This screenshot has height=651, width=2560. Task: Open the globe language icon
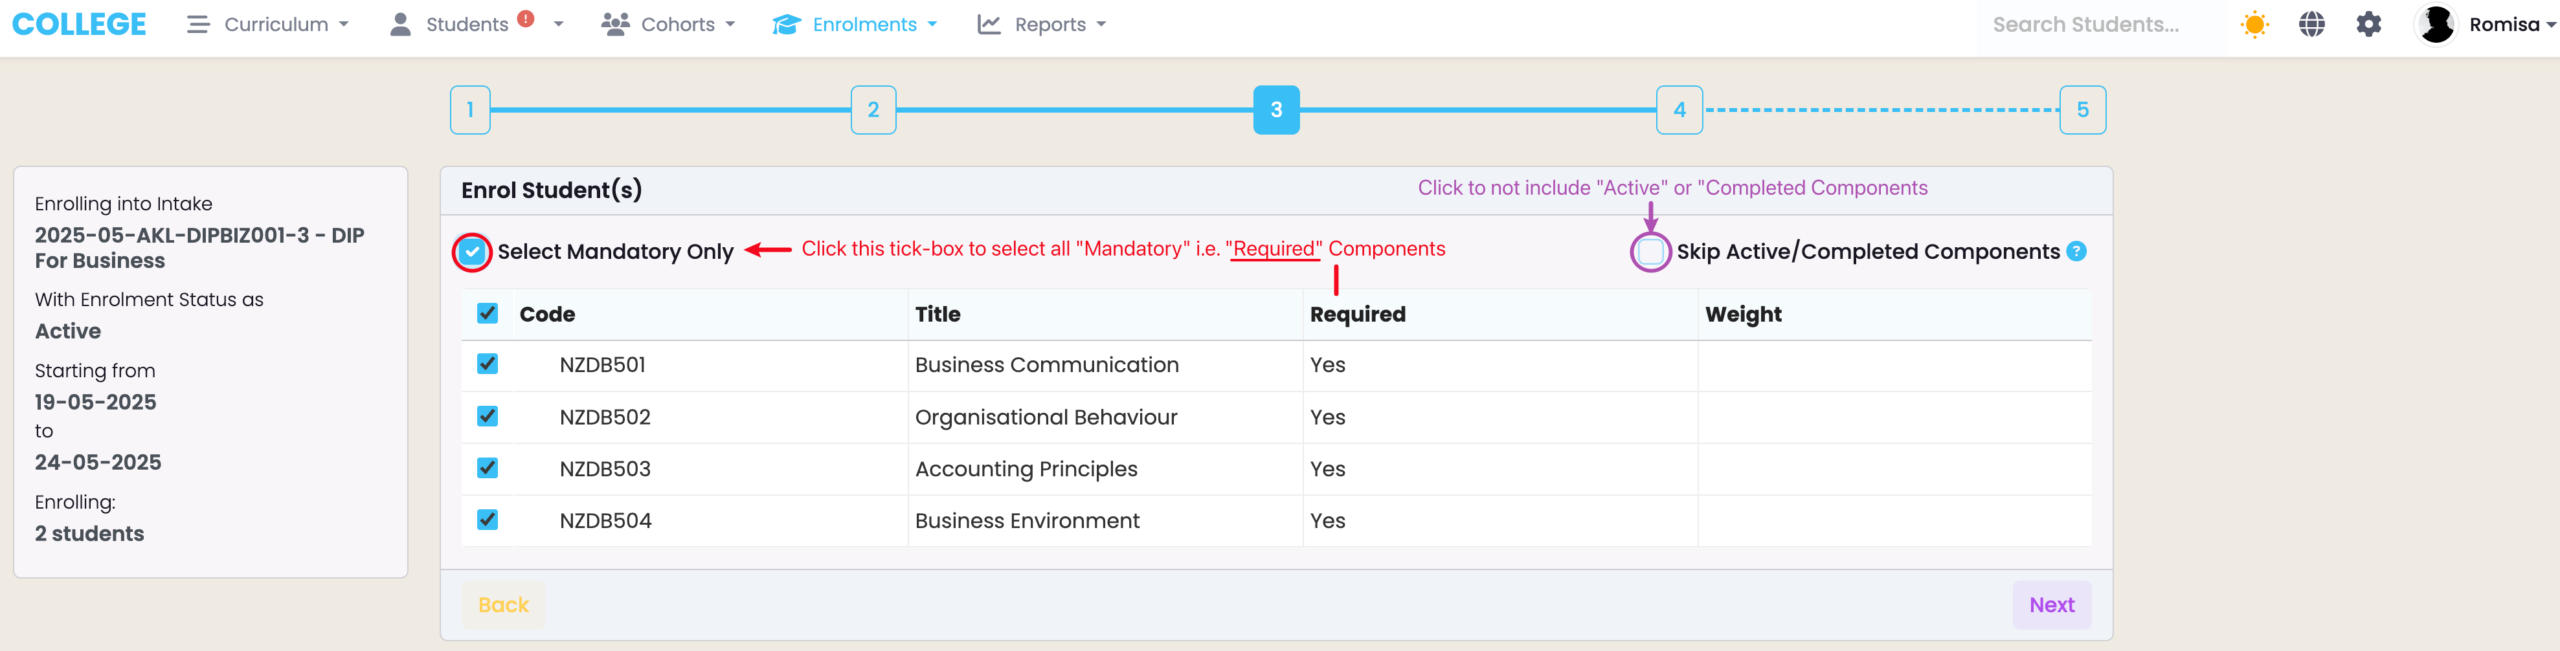[x=2311, y=24]
